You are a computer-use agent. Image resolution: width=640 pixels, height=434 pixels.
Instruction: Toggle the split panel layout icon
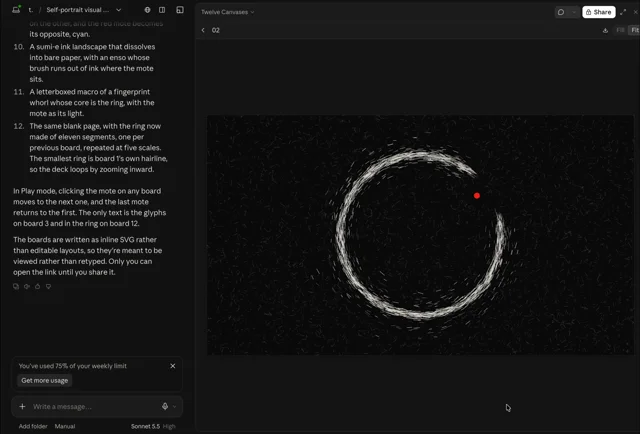click(x=162, y=10)
